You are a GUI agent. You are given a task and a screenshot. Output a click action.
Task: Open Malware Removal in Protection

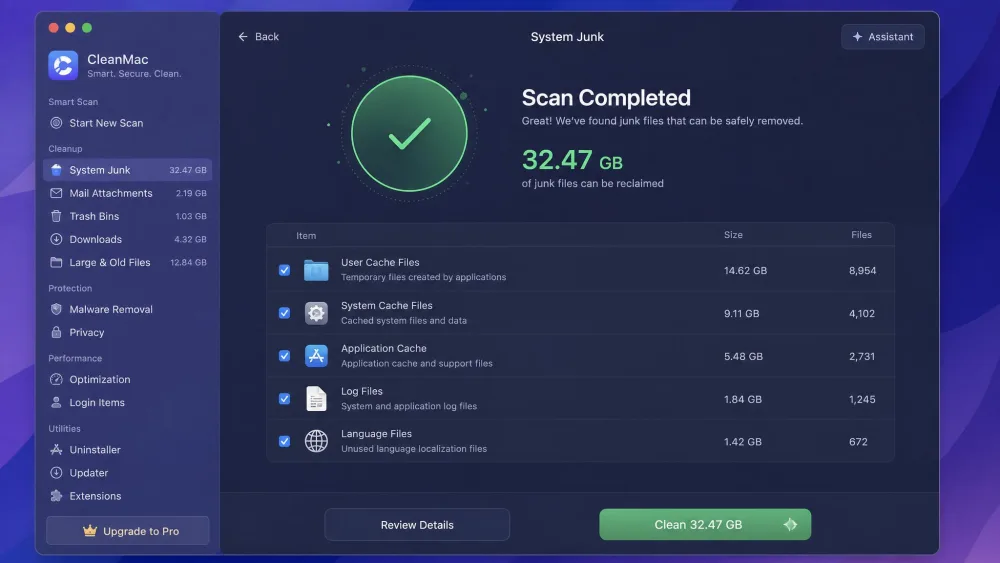tap(128, 309)
